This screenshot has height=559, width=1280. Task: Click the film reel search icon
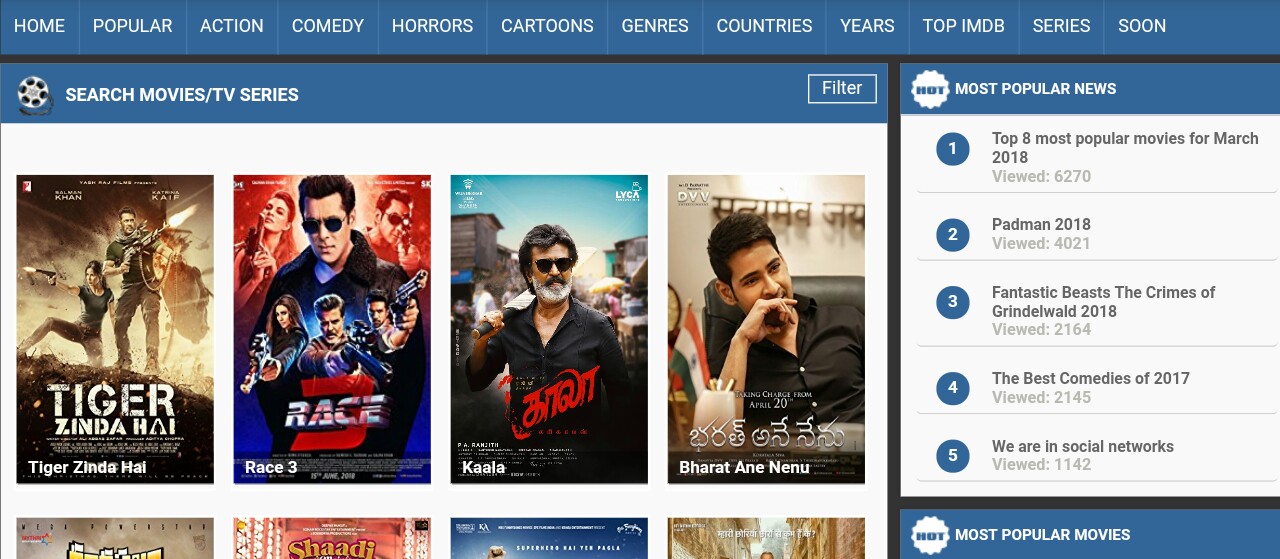pyautogui.click(x=35, y=95)
